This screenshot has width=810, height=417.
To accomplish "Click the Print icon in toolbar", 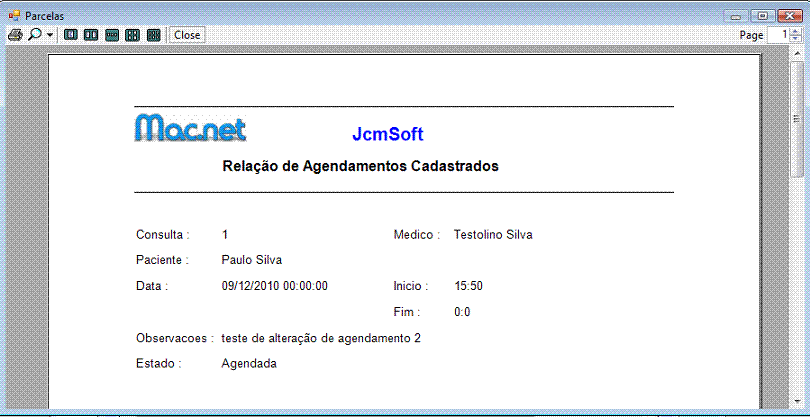I will click(15, 35).
